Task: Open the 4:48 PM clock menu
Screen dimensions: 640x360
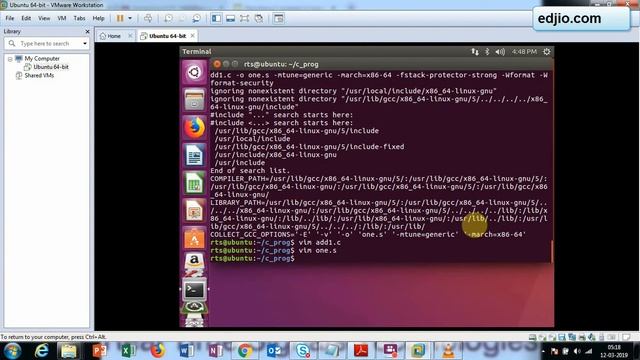Action: point(524,52)
